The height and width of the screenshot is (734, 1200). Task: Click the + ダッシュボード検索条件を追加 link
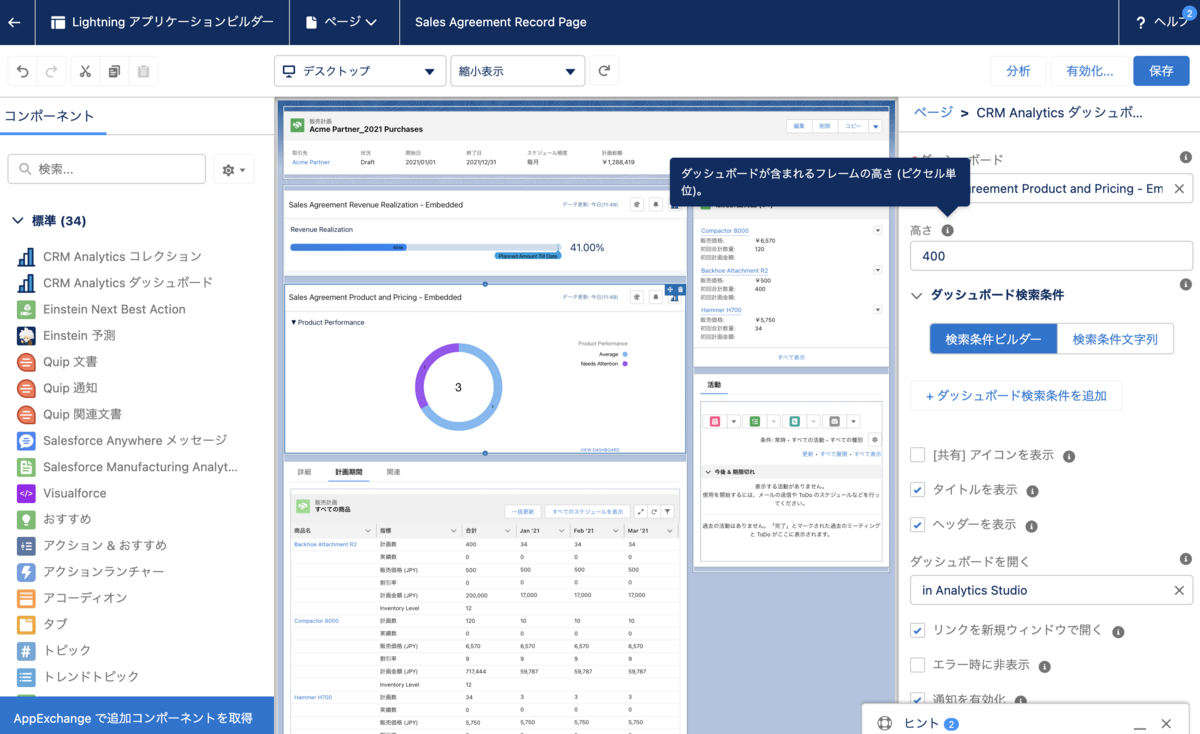pyautogui.click(x=1016, y=396)
